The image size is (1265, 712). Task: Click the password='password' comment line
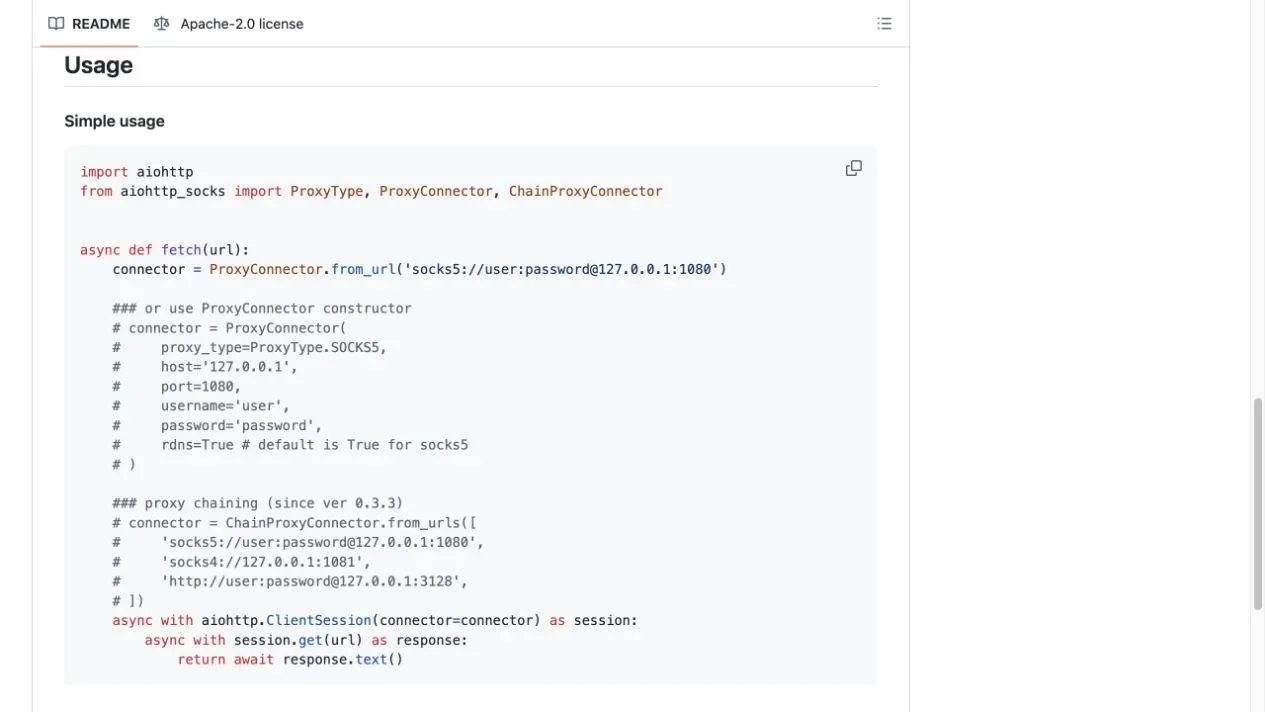pyautogui.click(x=217, y=425)
